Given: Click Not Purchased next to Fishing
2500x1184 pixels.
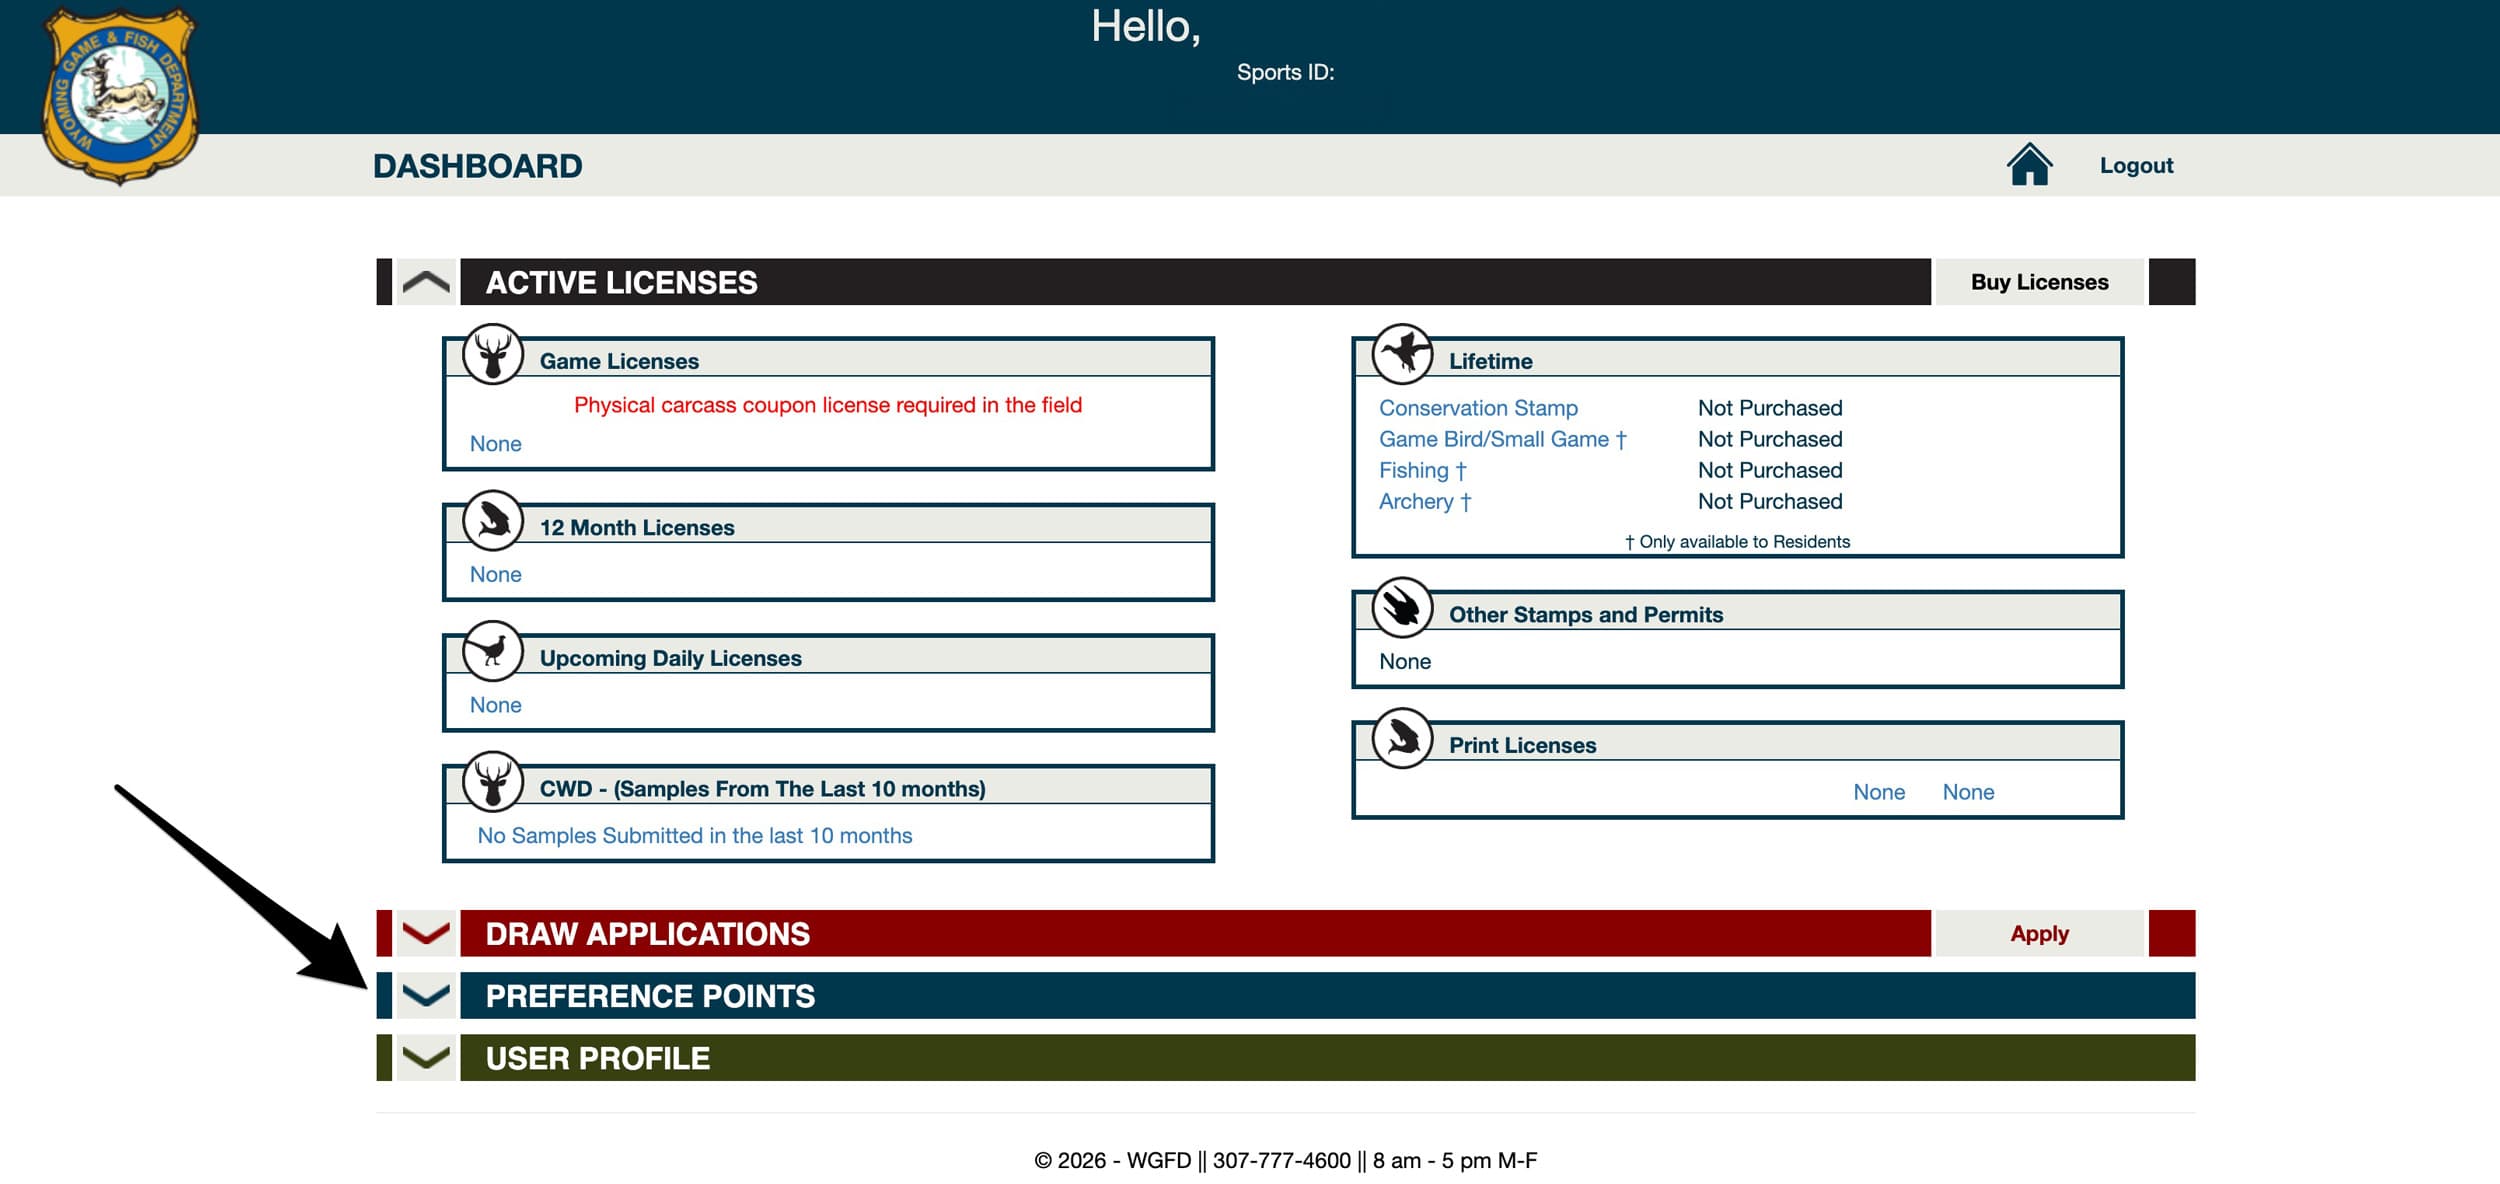Looking at the screenshot, I should tap(1770, 470).
